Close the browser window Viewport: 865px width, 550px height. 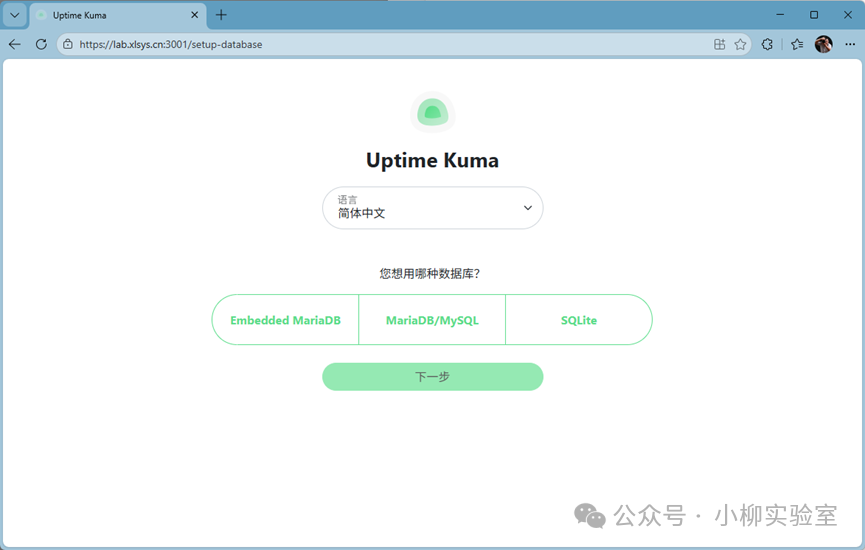848,15
